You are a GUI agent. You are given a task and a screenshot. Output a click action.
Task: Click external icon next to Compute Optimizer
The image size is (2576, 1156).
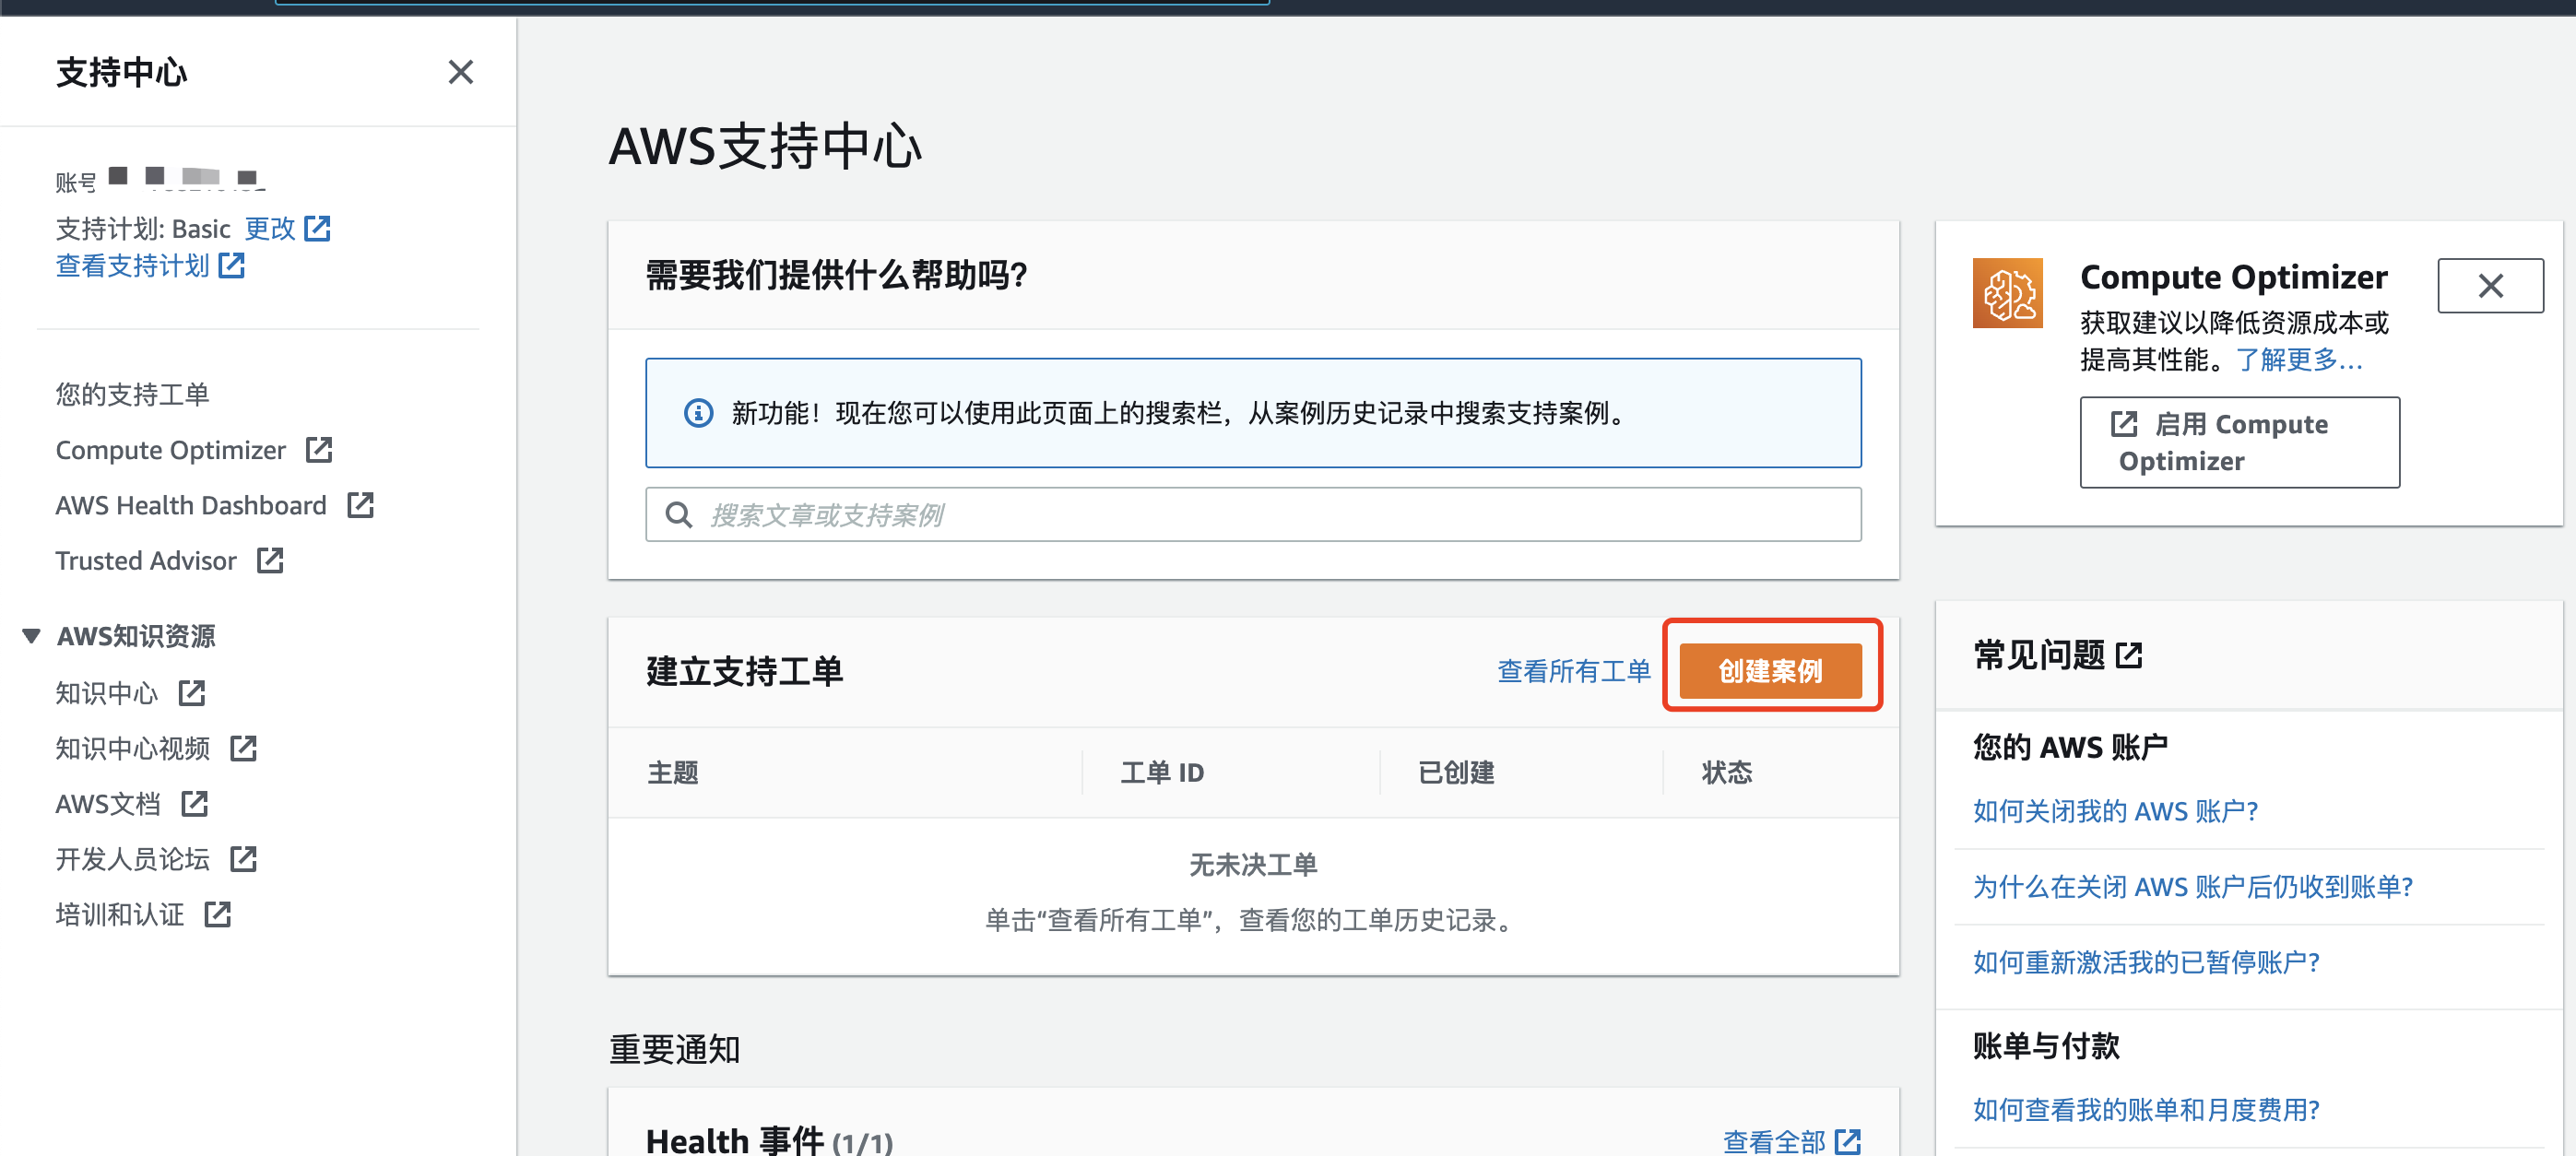point(319,449)
